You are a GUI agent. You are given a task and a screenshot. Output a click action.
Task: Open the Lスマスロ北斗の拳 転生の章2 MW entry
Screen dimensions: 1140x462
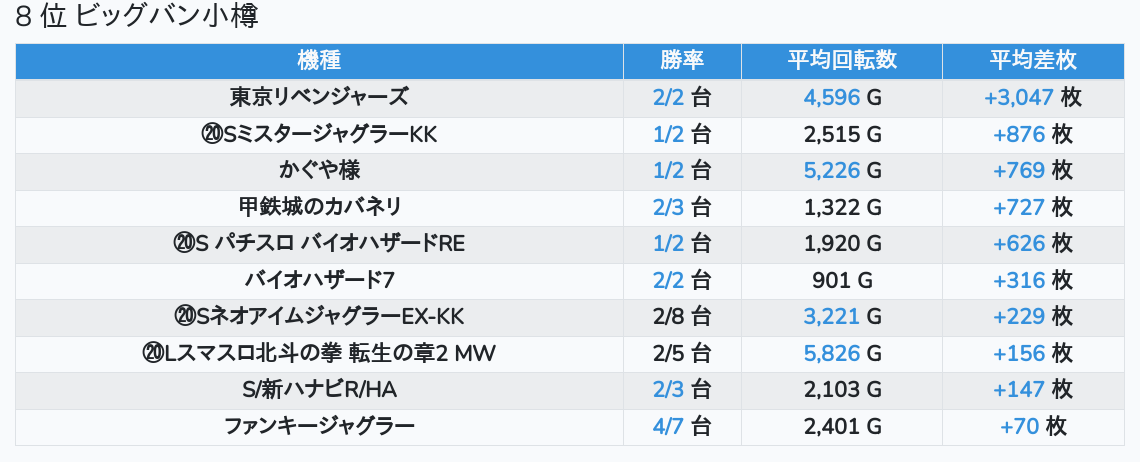(319, 353)
